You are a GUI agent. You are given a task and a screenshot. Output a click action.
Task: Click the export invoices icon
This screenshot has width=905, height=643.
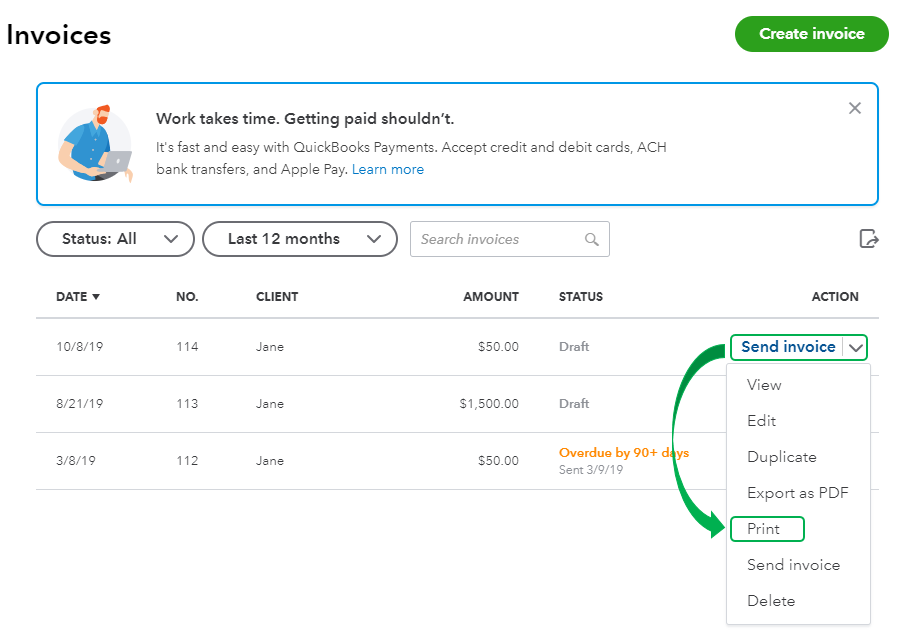pyautogui.click(x=869, y=239)
